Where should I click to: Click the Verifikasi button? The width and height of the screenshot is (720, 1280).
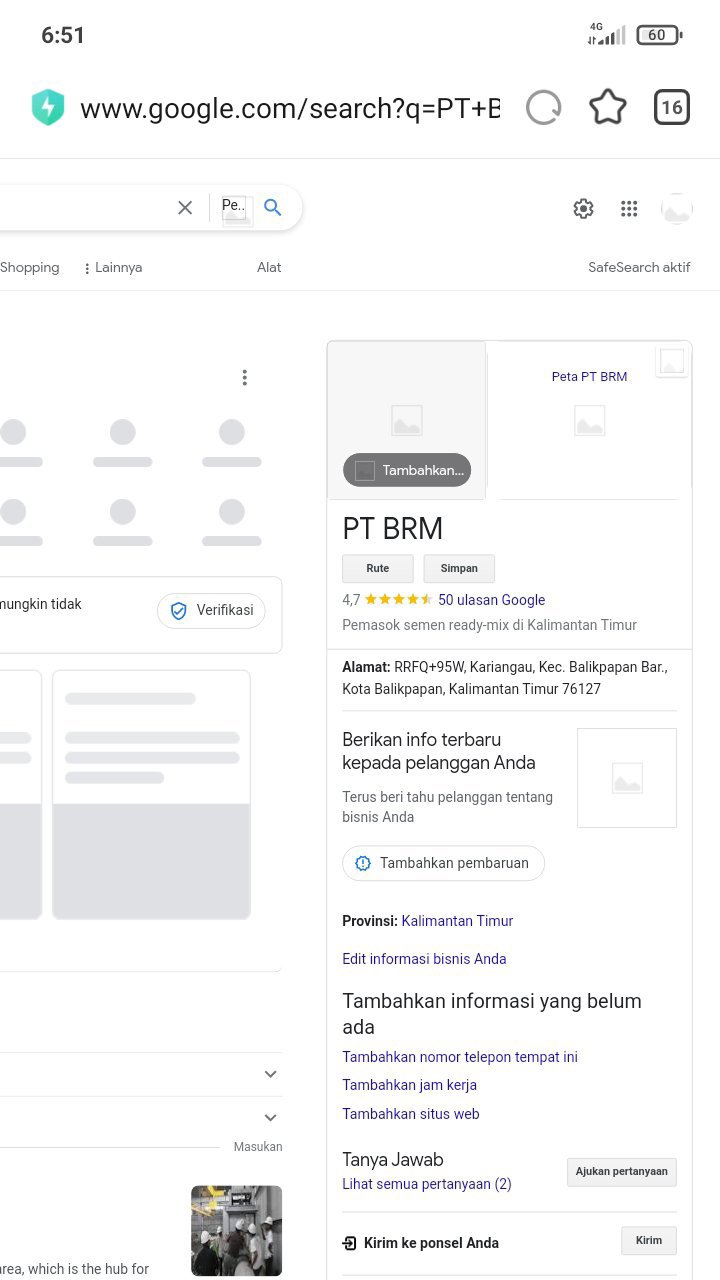(x=211, y=611)
